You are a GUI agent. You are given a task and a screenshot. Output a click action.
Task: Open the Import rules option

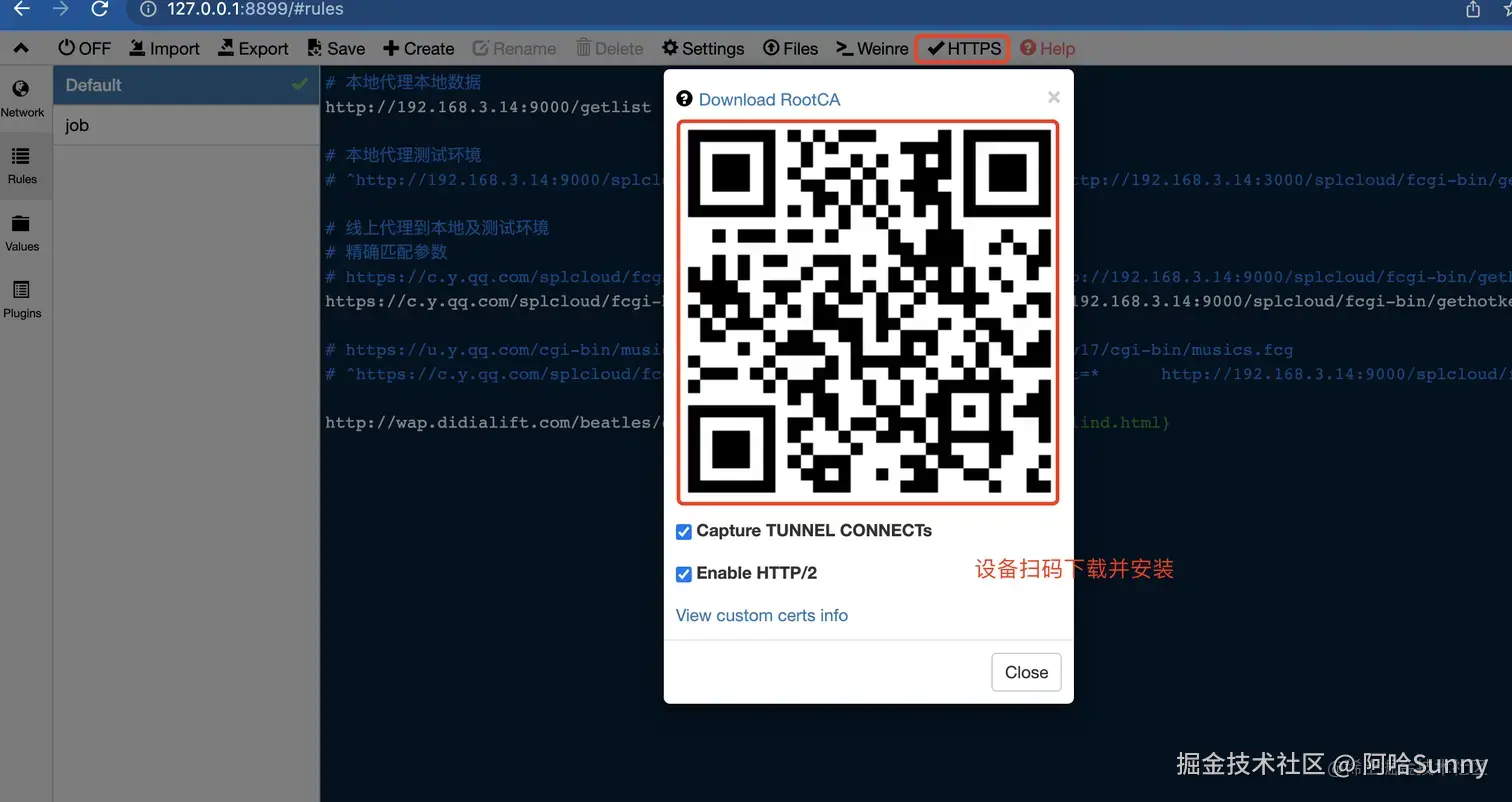(165, 48)
